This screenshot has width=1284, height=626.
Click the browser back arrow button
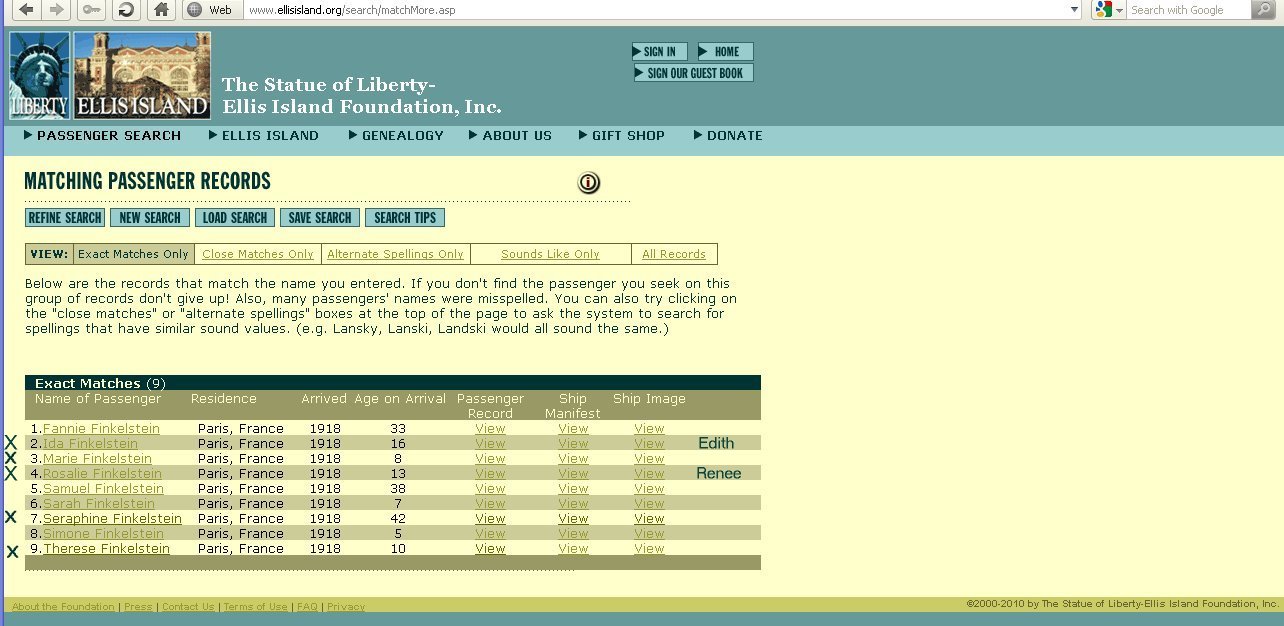(25, 10)
